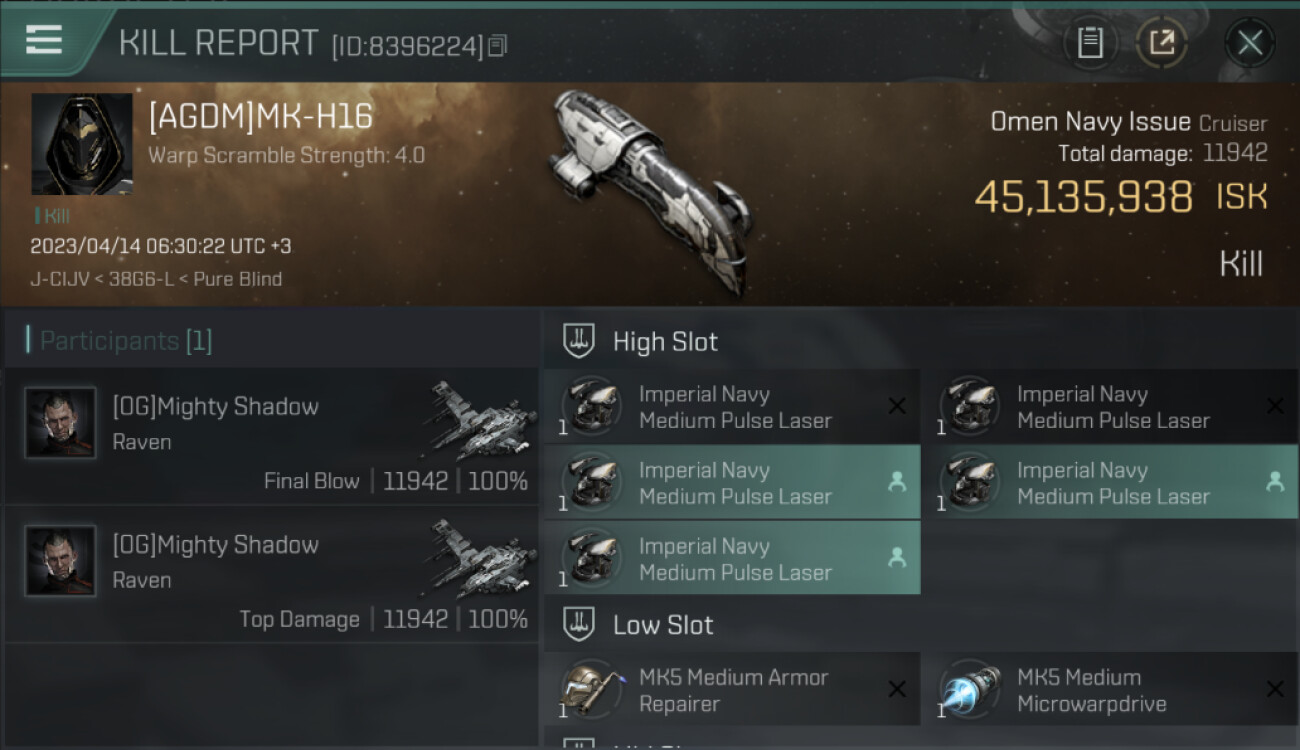This screenshot has width=1300, height=750.
Task: Select Top Damage Mighty Shadow portrait
Action: click(60, 561)
